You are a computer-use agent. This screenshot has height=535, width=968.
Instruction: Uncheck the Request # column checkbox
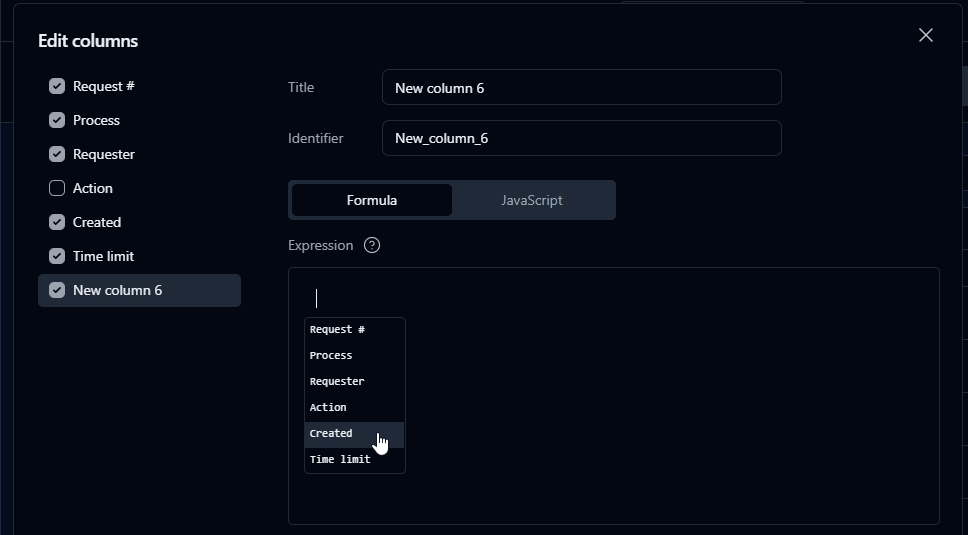click(x=57, y=86)
